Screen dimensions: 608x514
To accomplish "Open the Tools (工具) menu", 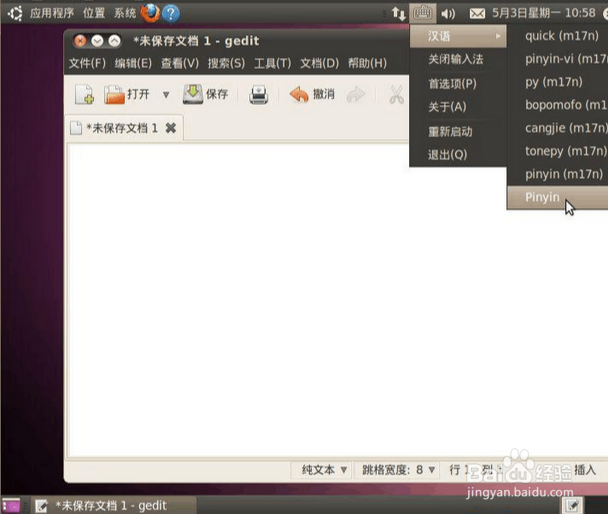I will click(272, 63).
